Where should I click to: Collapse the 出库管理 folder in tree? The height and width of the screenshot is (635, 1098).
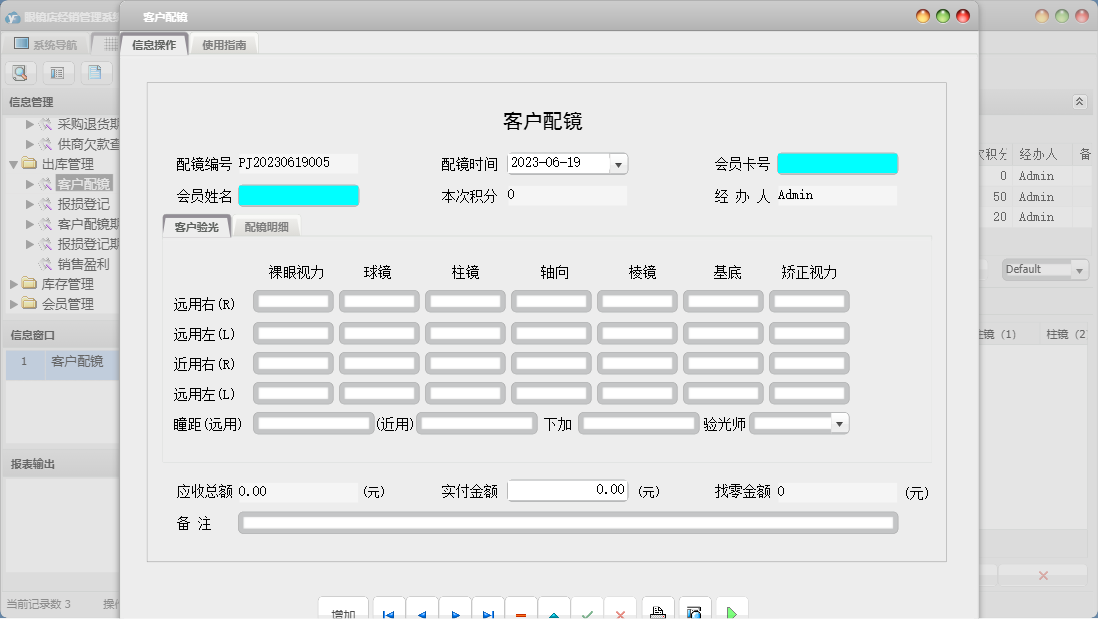pos(14,164)
